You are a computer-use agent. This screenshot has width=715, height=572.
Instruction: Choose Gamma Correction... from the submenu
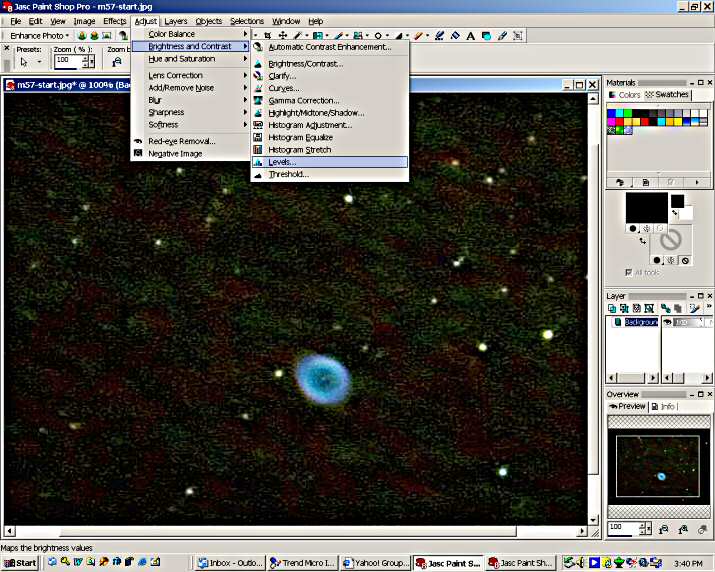330,100
